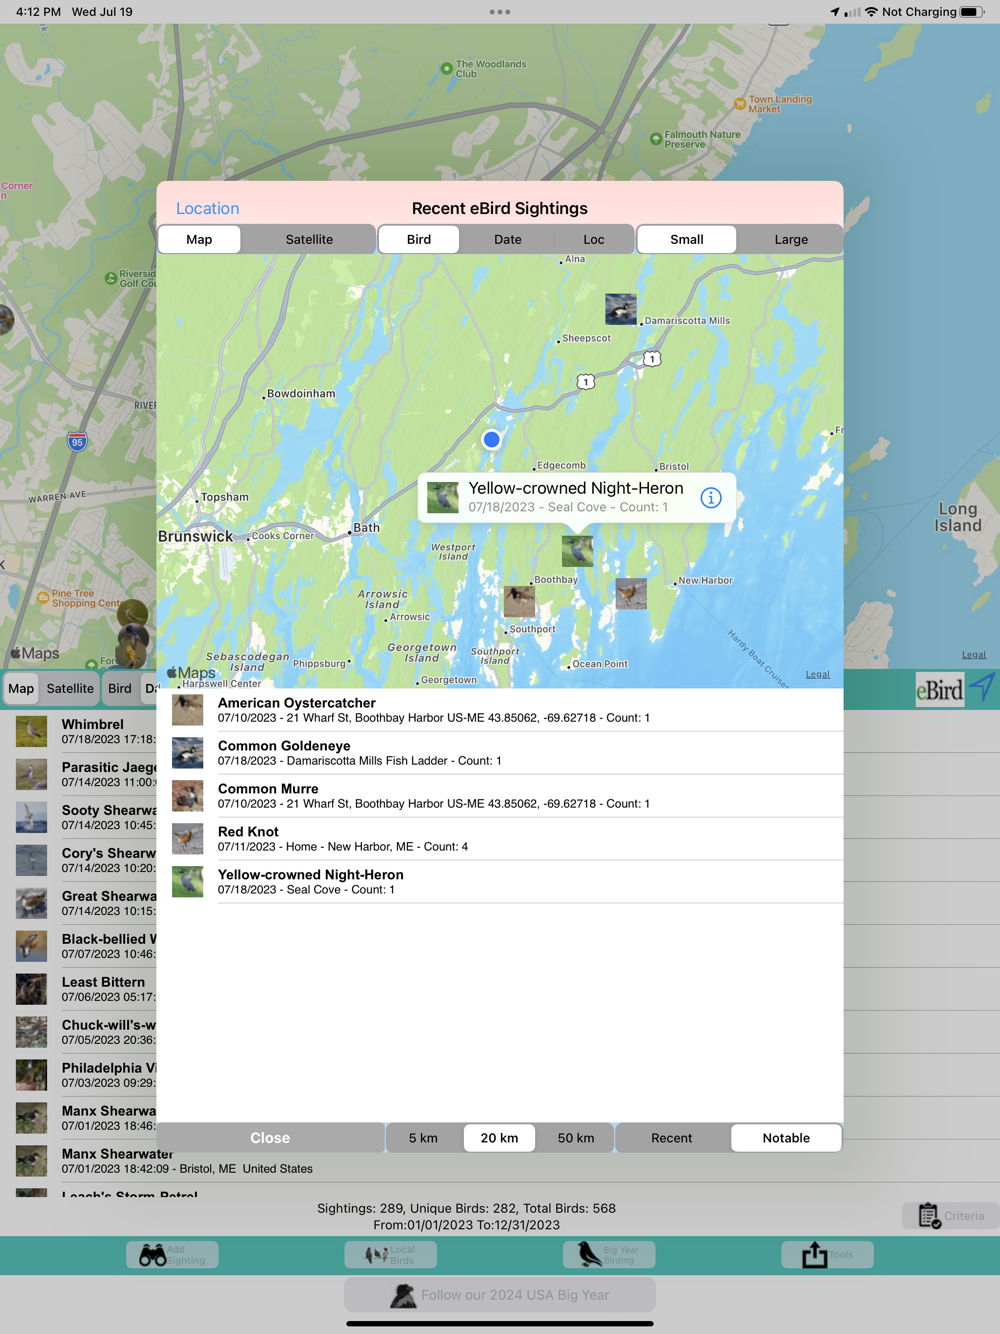
Task: Select Chuck-will's-widow row in background list
Action: tap(78, 1032)
